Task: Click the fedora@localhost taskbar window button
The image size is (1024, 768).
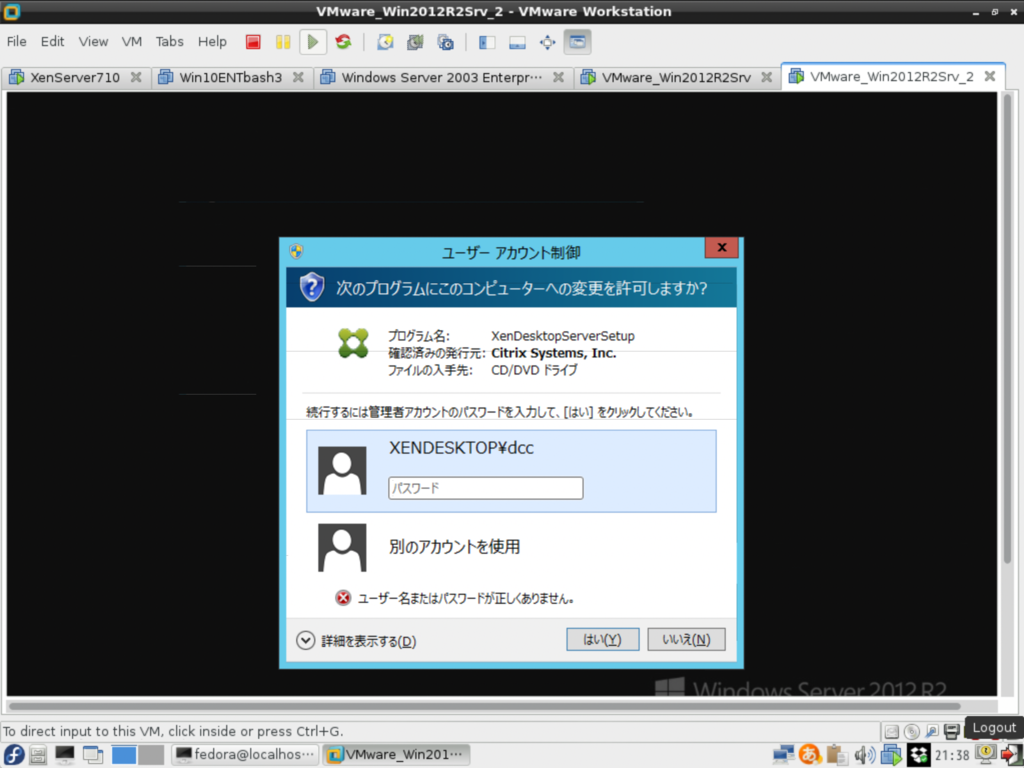Action: (245, 755)
